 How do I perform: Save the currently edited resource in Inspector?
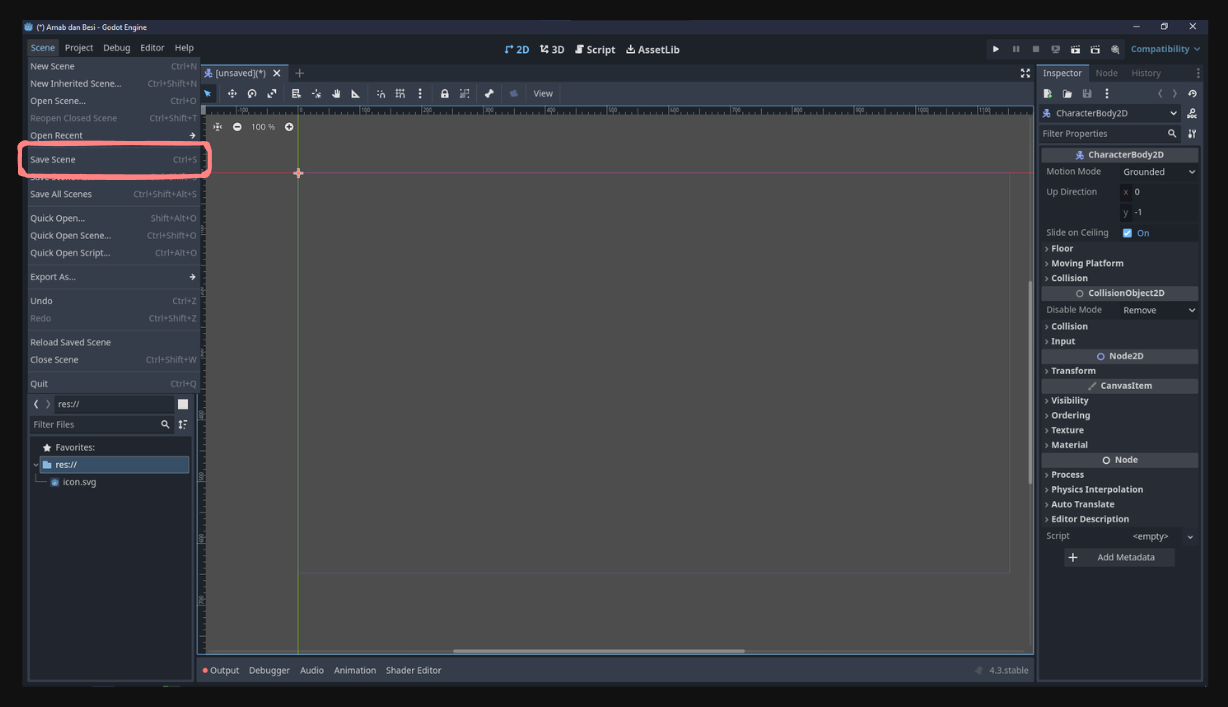tap(1087, 93)
